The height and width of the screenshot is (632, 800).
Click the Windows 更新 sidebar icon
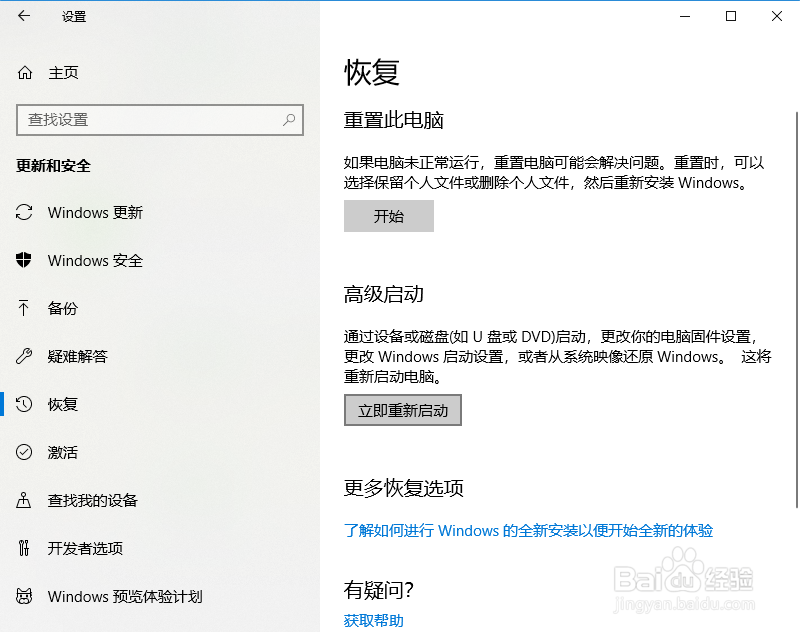pos(27,213)
